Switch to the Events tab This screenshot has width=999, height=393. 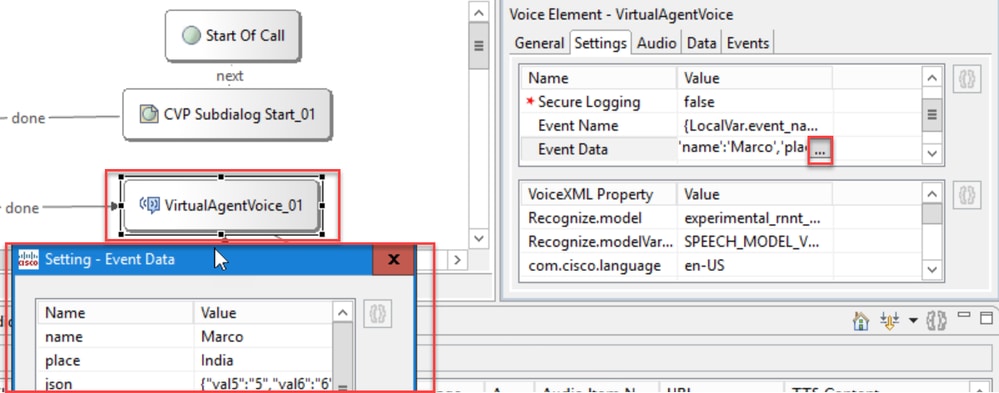tap(748, 43)
